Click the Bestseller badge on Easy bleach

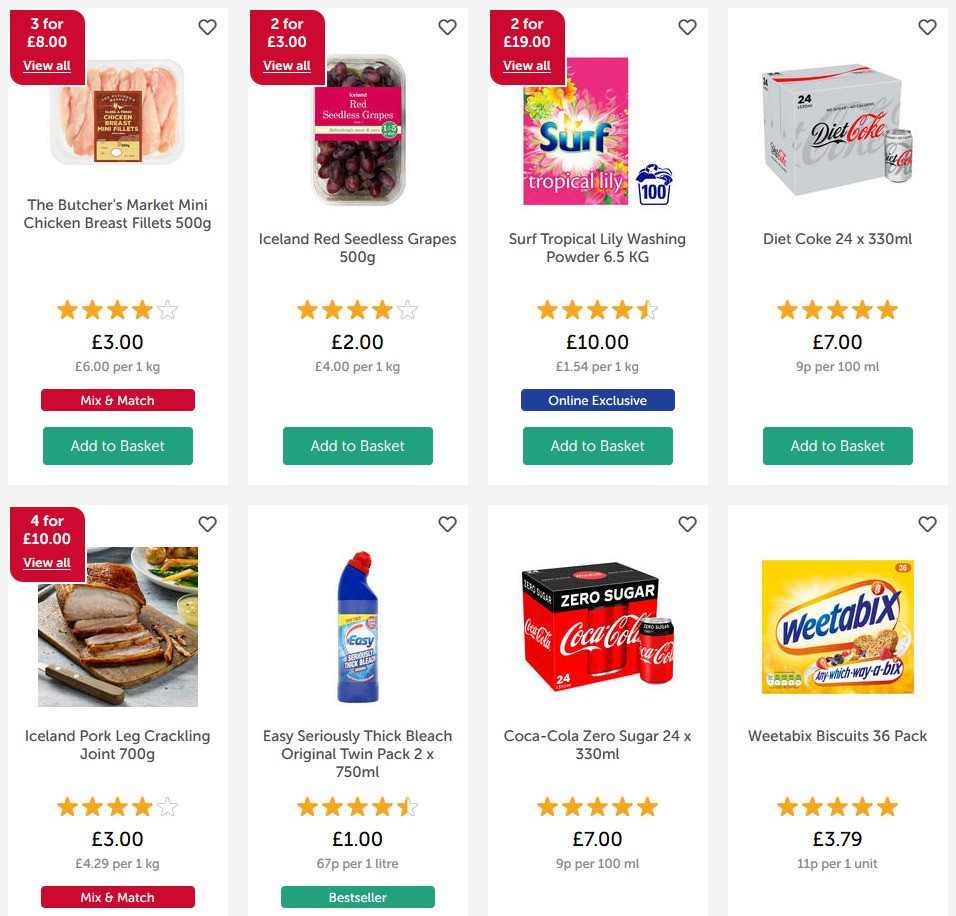tap(357, 897)
